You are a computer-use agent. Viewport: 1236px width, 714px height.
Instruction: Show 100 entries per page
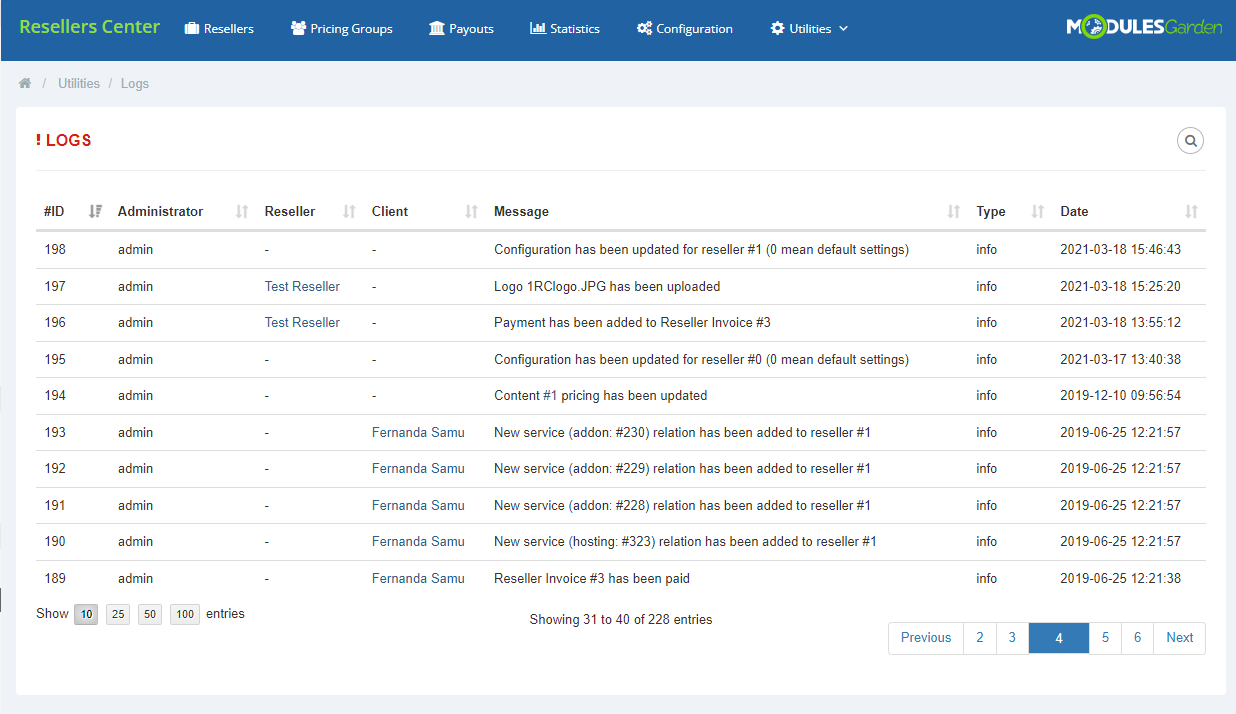point(185,614)
